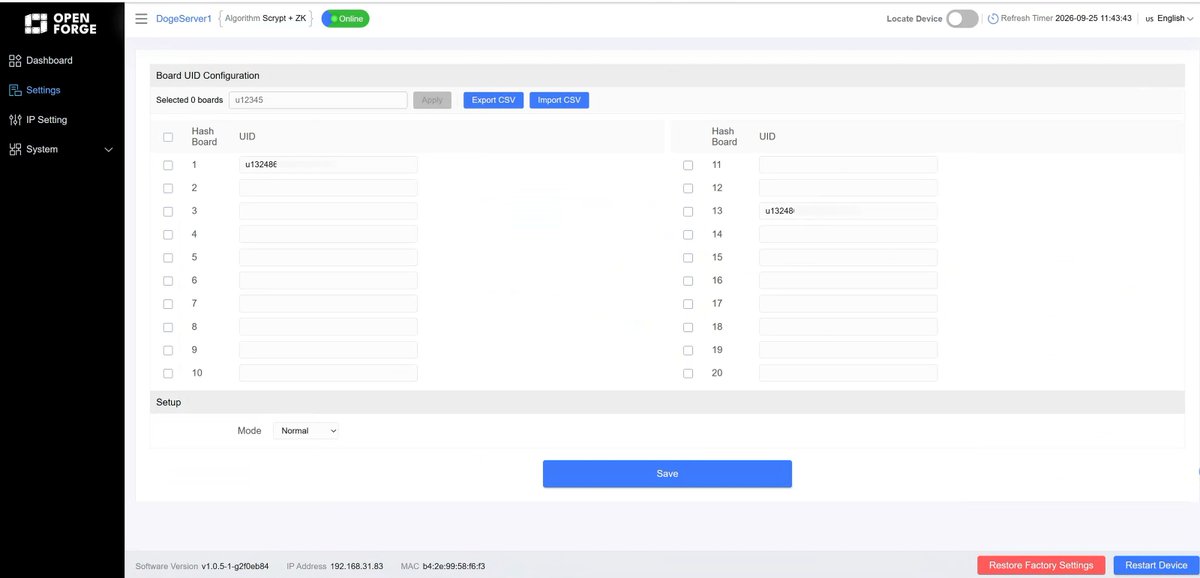Viewport: 1200px width, 578px height.
Task: Click the DogeServer1 device name link
Action: 184,19
